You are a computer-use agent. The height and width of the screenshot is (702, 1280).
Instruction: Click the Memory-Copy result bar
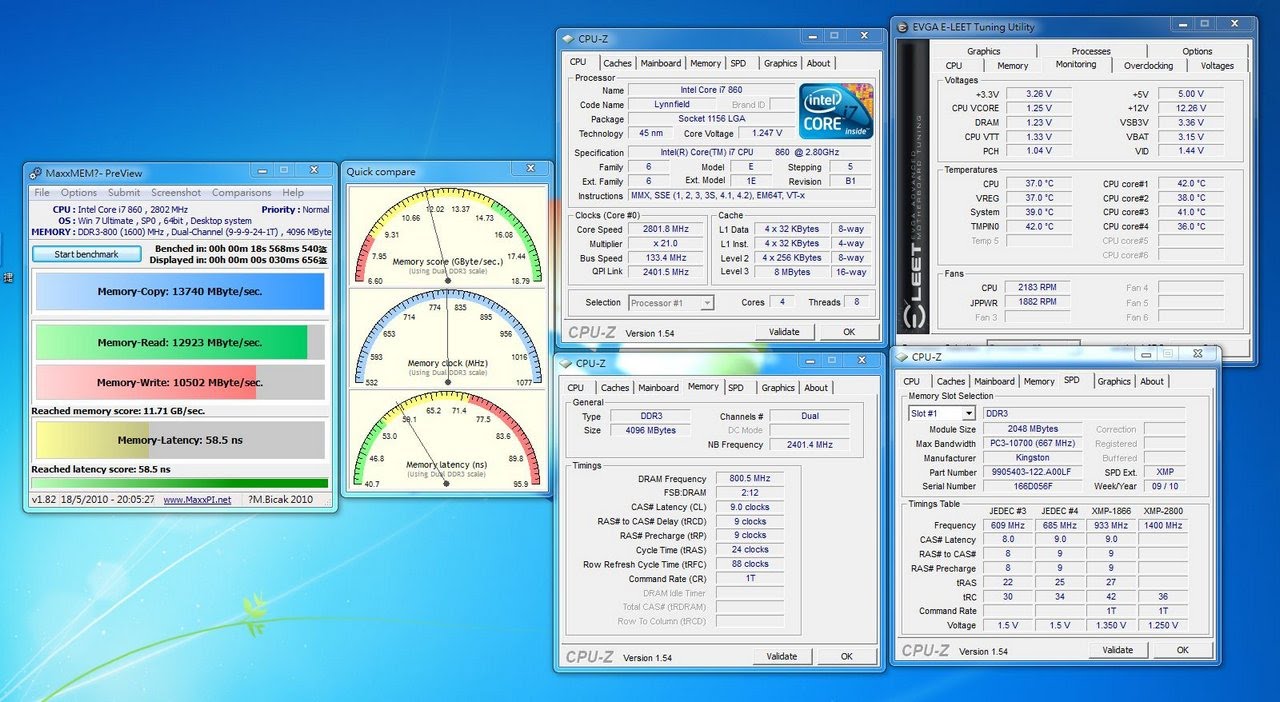(180, 292)
